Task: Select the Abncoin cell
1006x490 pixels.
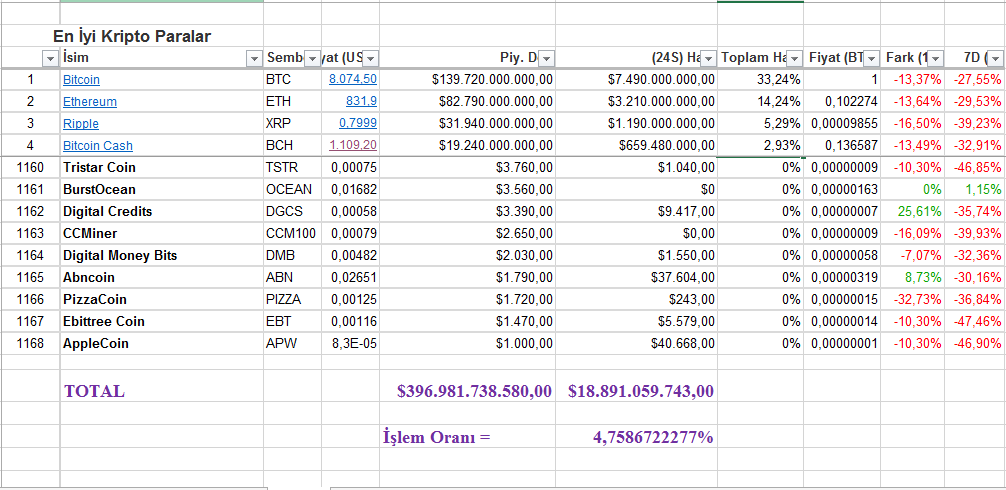Action: pyautogui.click(x=162, y=277)
